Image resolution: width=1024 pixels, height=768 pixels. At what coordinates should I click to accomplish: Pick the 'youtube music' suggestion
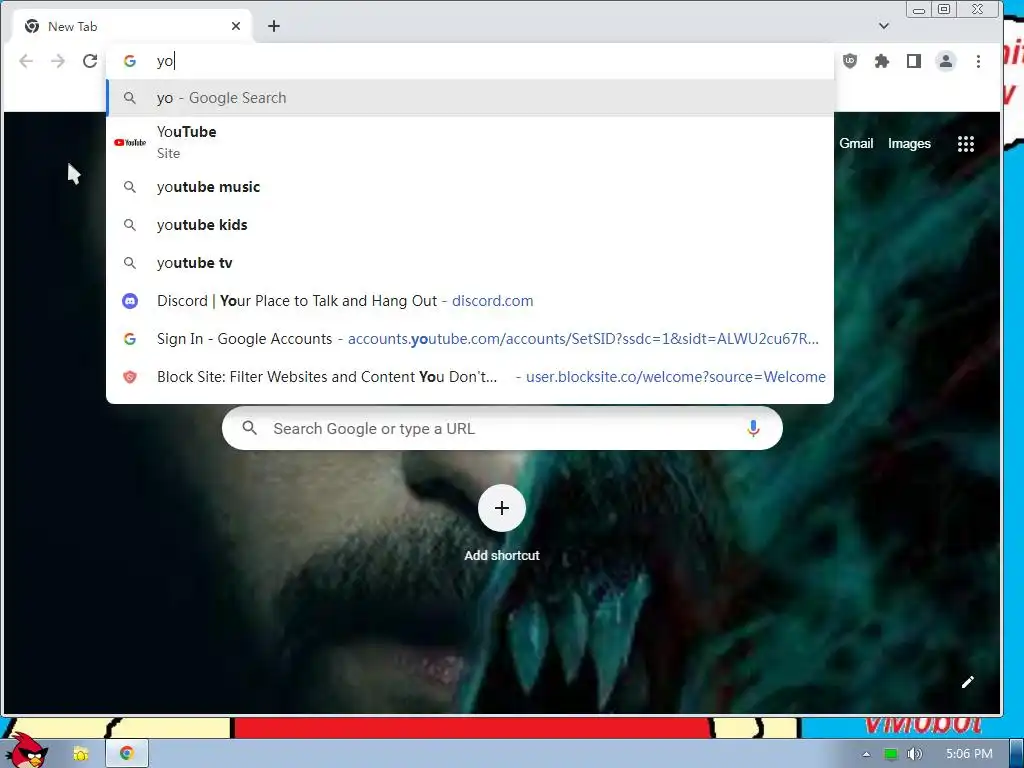pyautogui.click(x=470, y=187)
